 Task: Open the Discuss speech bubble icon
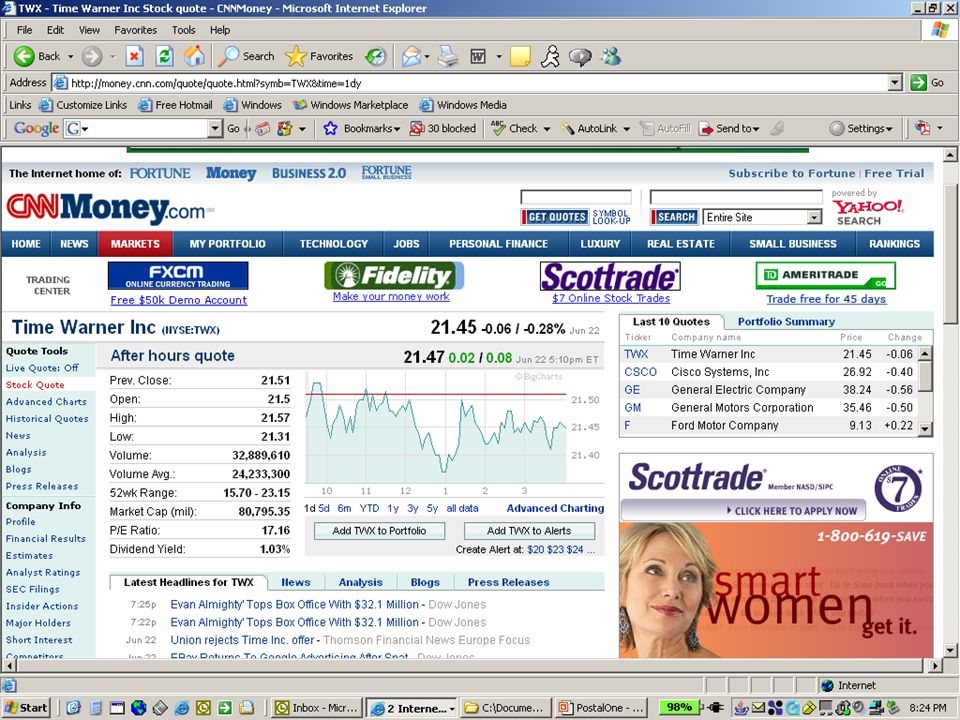[580, 57]
